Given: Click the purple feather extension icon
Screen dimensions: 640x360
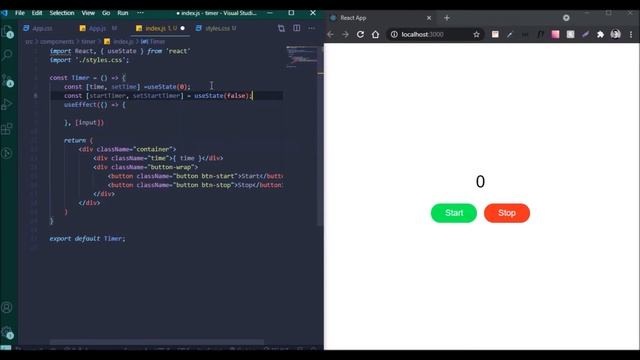Looking at the screenshot, I should (585, 34).
